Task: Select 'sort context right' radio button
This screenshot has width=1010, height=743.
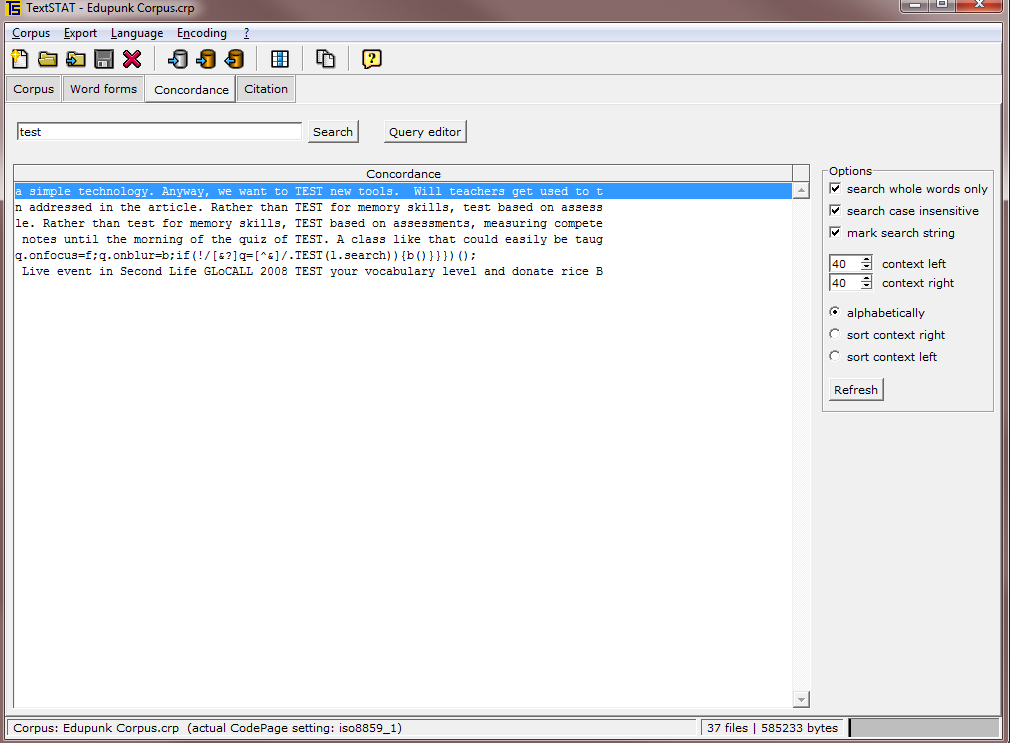Action: pyautogui.click(x=835, y=334)
